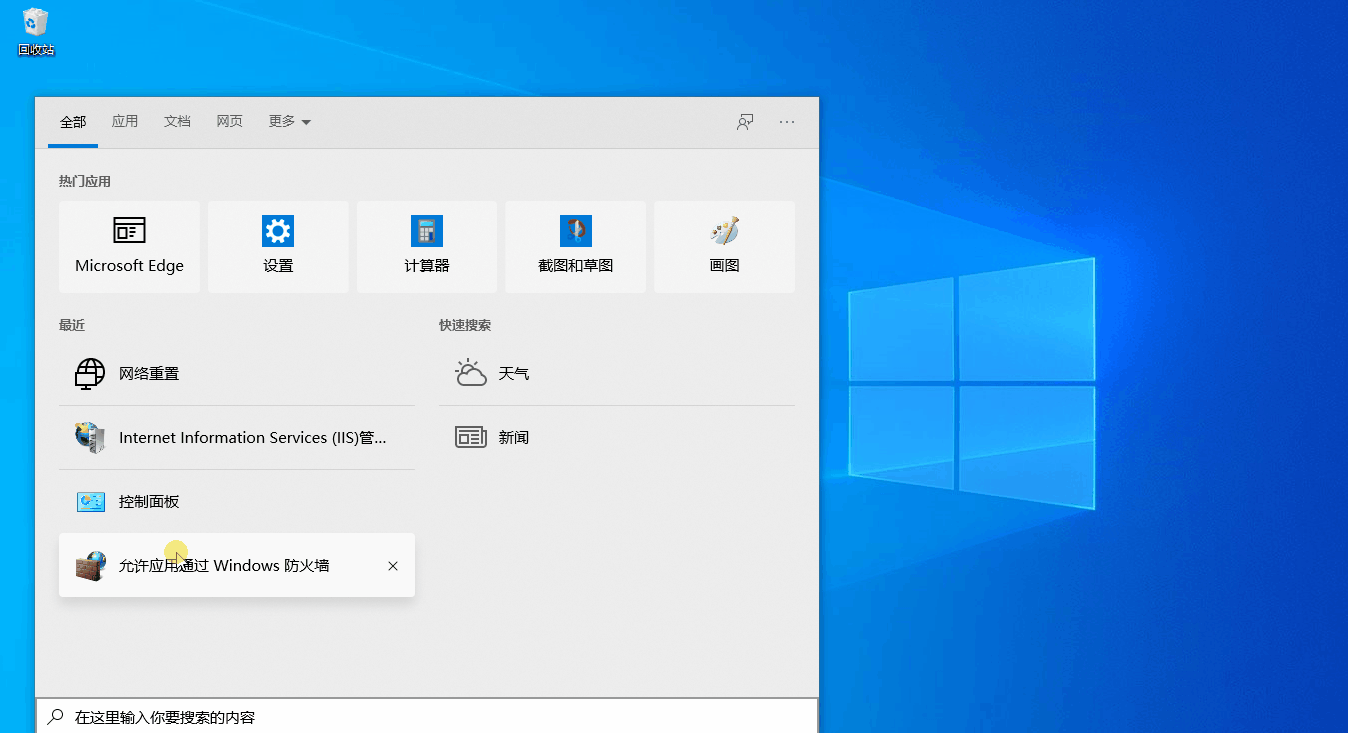Click the Windows firewall brick icon
This screenshot has width=1348, height=733.
click(x=90, y=566)
